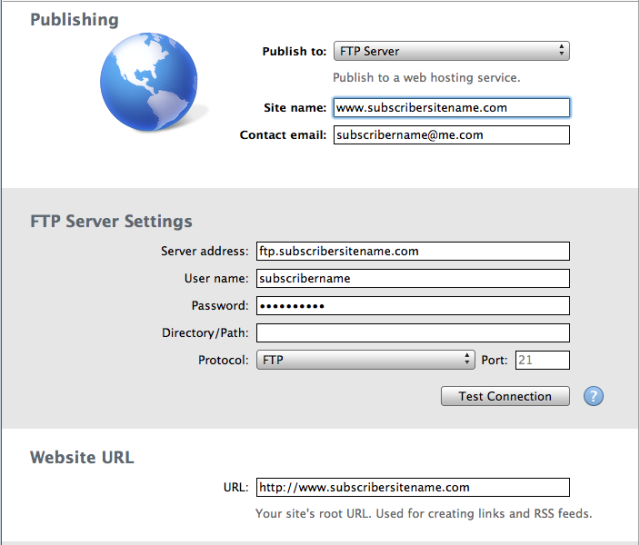Open the Publish to FTP Server dropdown
The height and width of the screenshot is (545, 640).
click(451, 51)
